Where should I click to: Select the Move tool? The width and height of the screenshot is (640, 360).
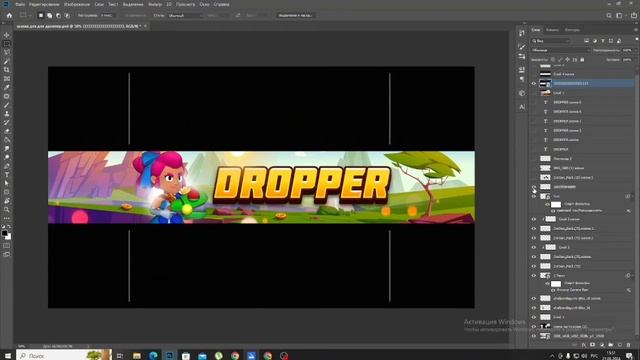click(7, 35)
